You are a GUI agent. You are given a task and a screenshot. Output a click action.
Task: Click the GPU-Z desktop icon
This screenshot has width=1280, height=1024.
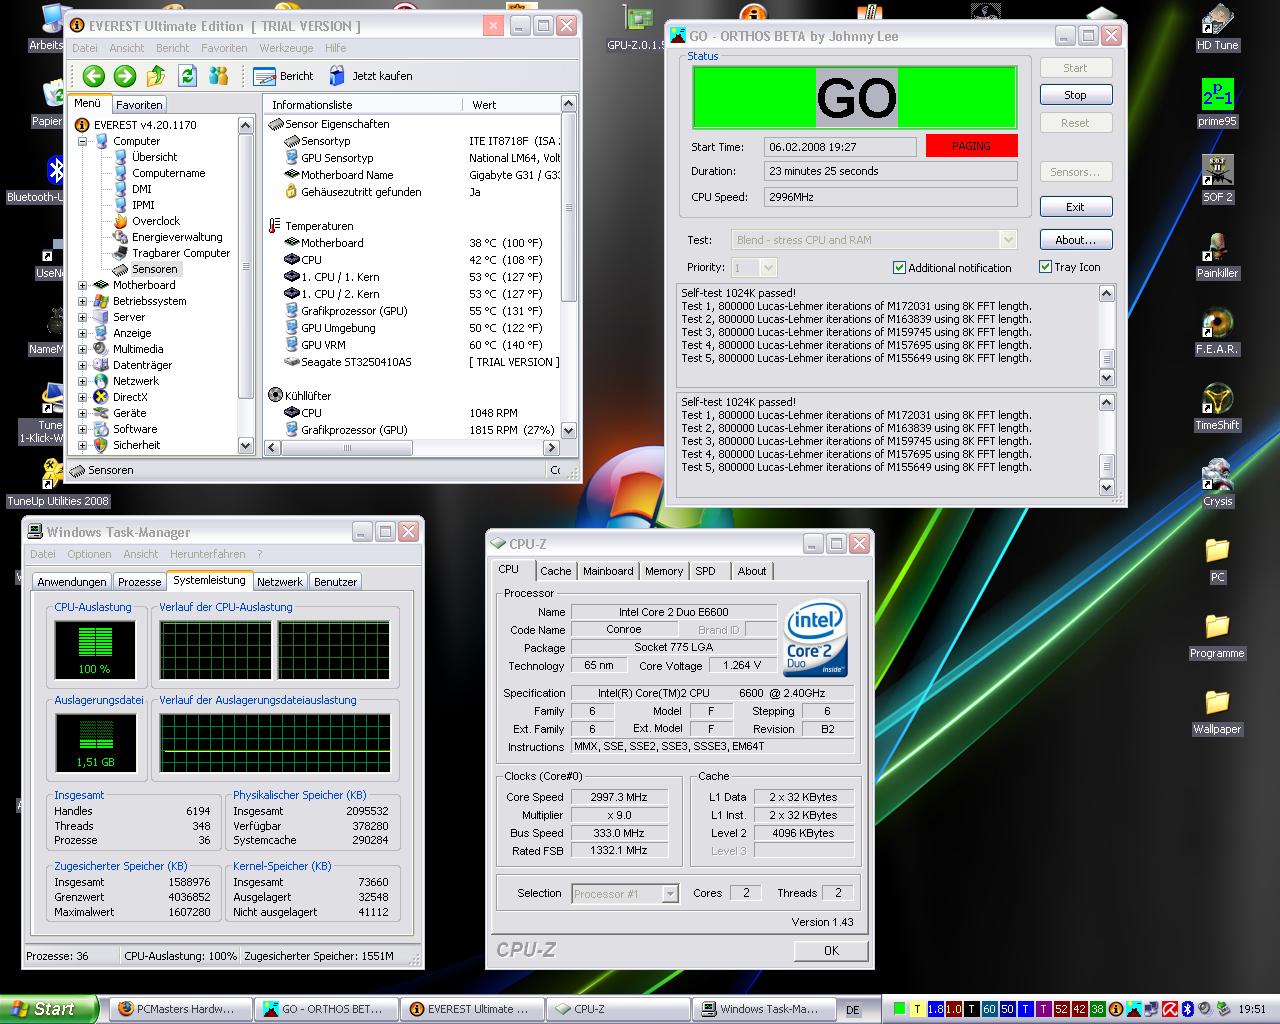pyautogui.click(x=636, y=28)
